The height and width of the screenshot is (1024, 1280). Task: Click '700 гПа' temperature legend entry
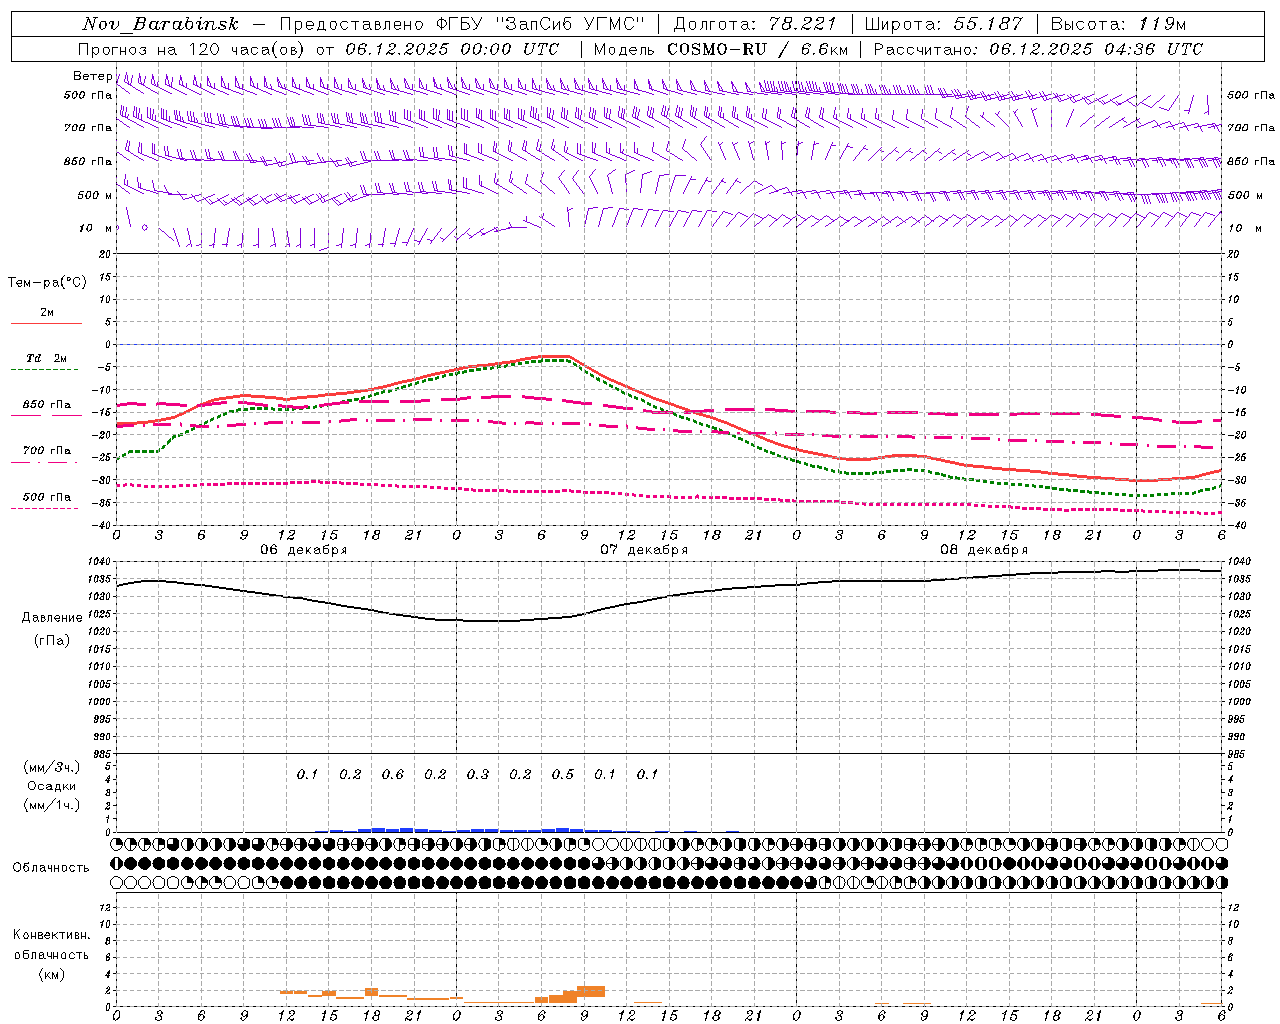47,451
